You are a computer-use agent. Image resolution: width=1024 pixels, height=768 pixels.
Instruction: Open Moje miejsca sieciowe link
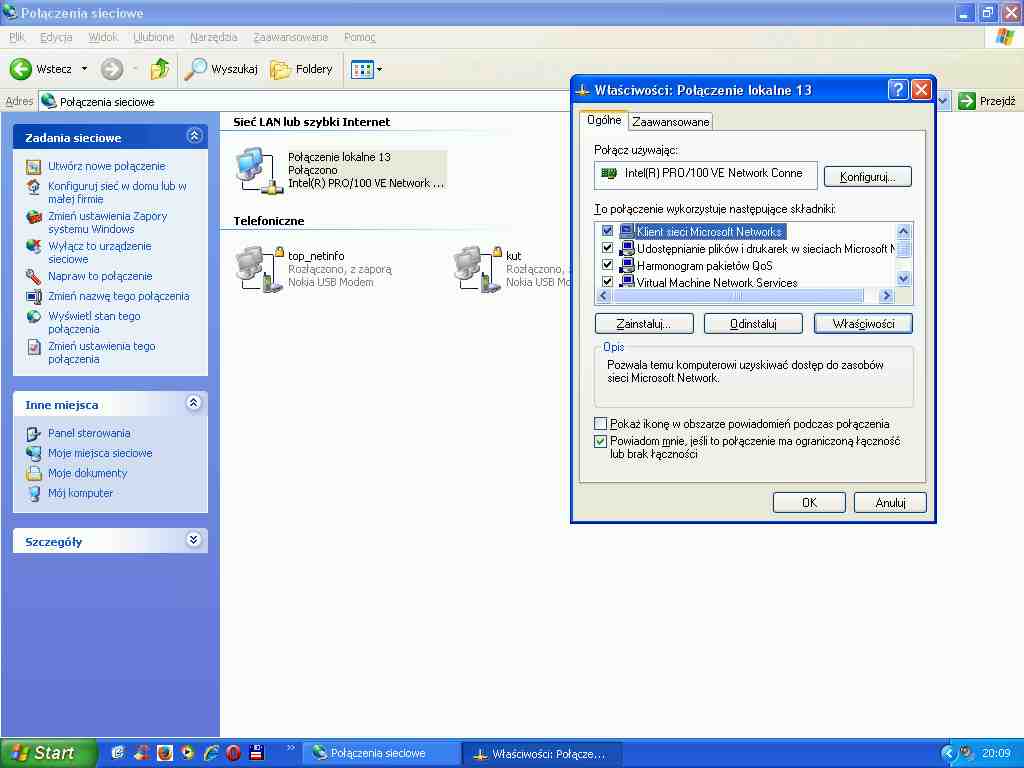(100, 453)
